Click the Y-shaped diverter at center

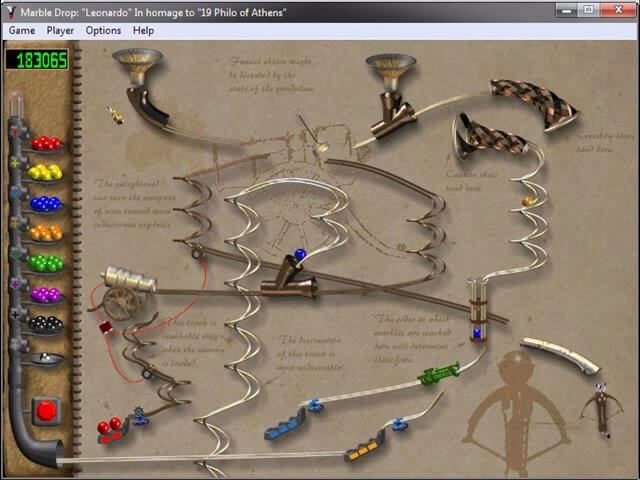coord(291,278)
